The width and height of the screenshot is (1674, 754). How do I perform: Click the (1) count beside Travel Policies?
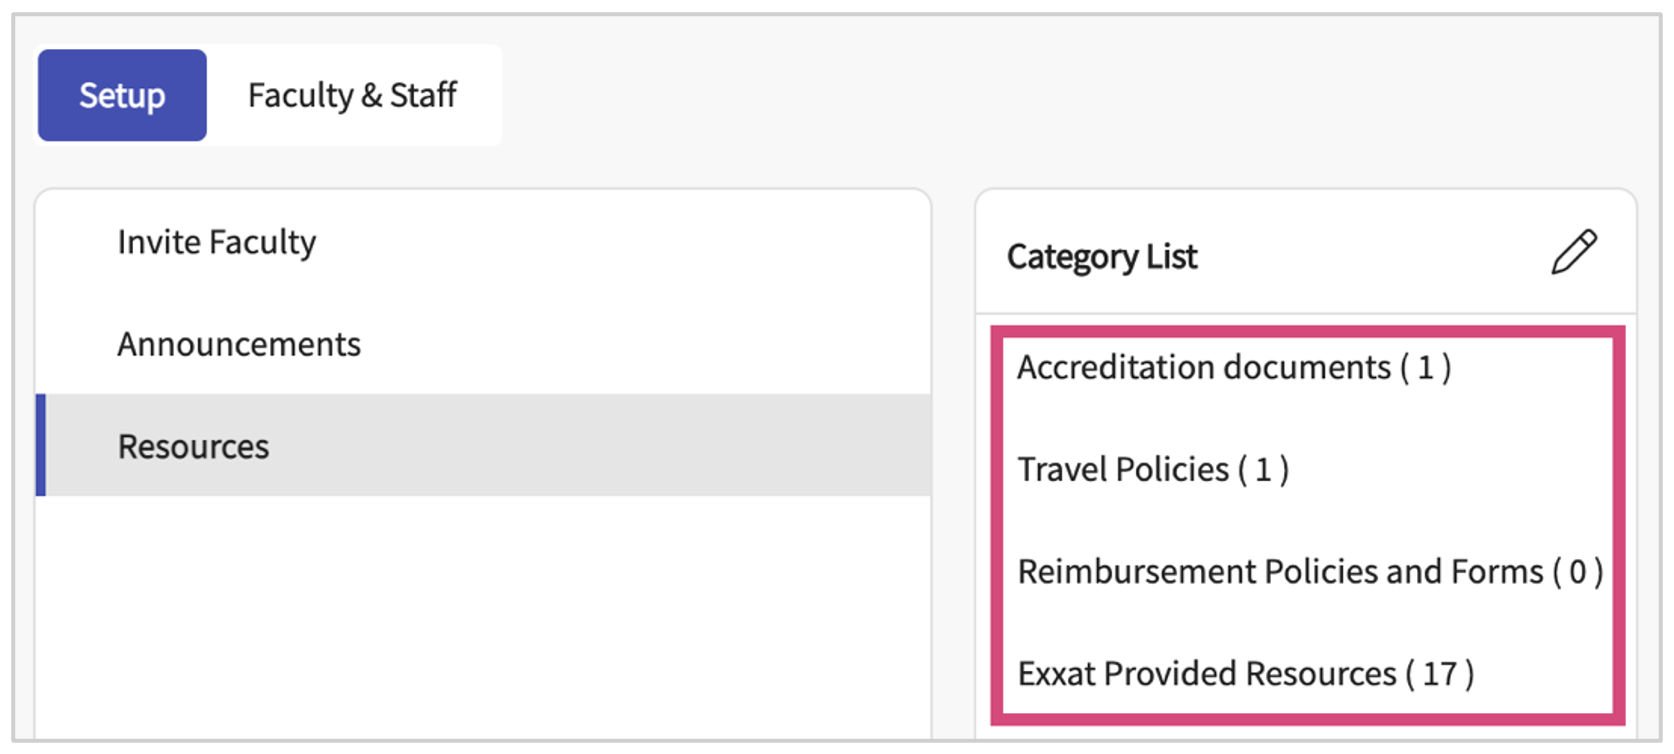click(x=1263, y=470)
